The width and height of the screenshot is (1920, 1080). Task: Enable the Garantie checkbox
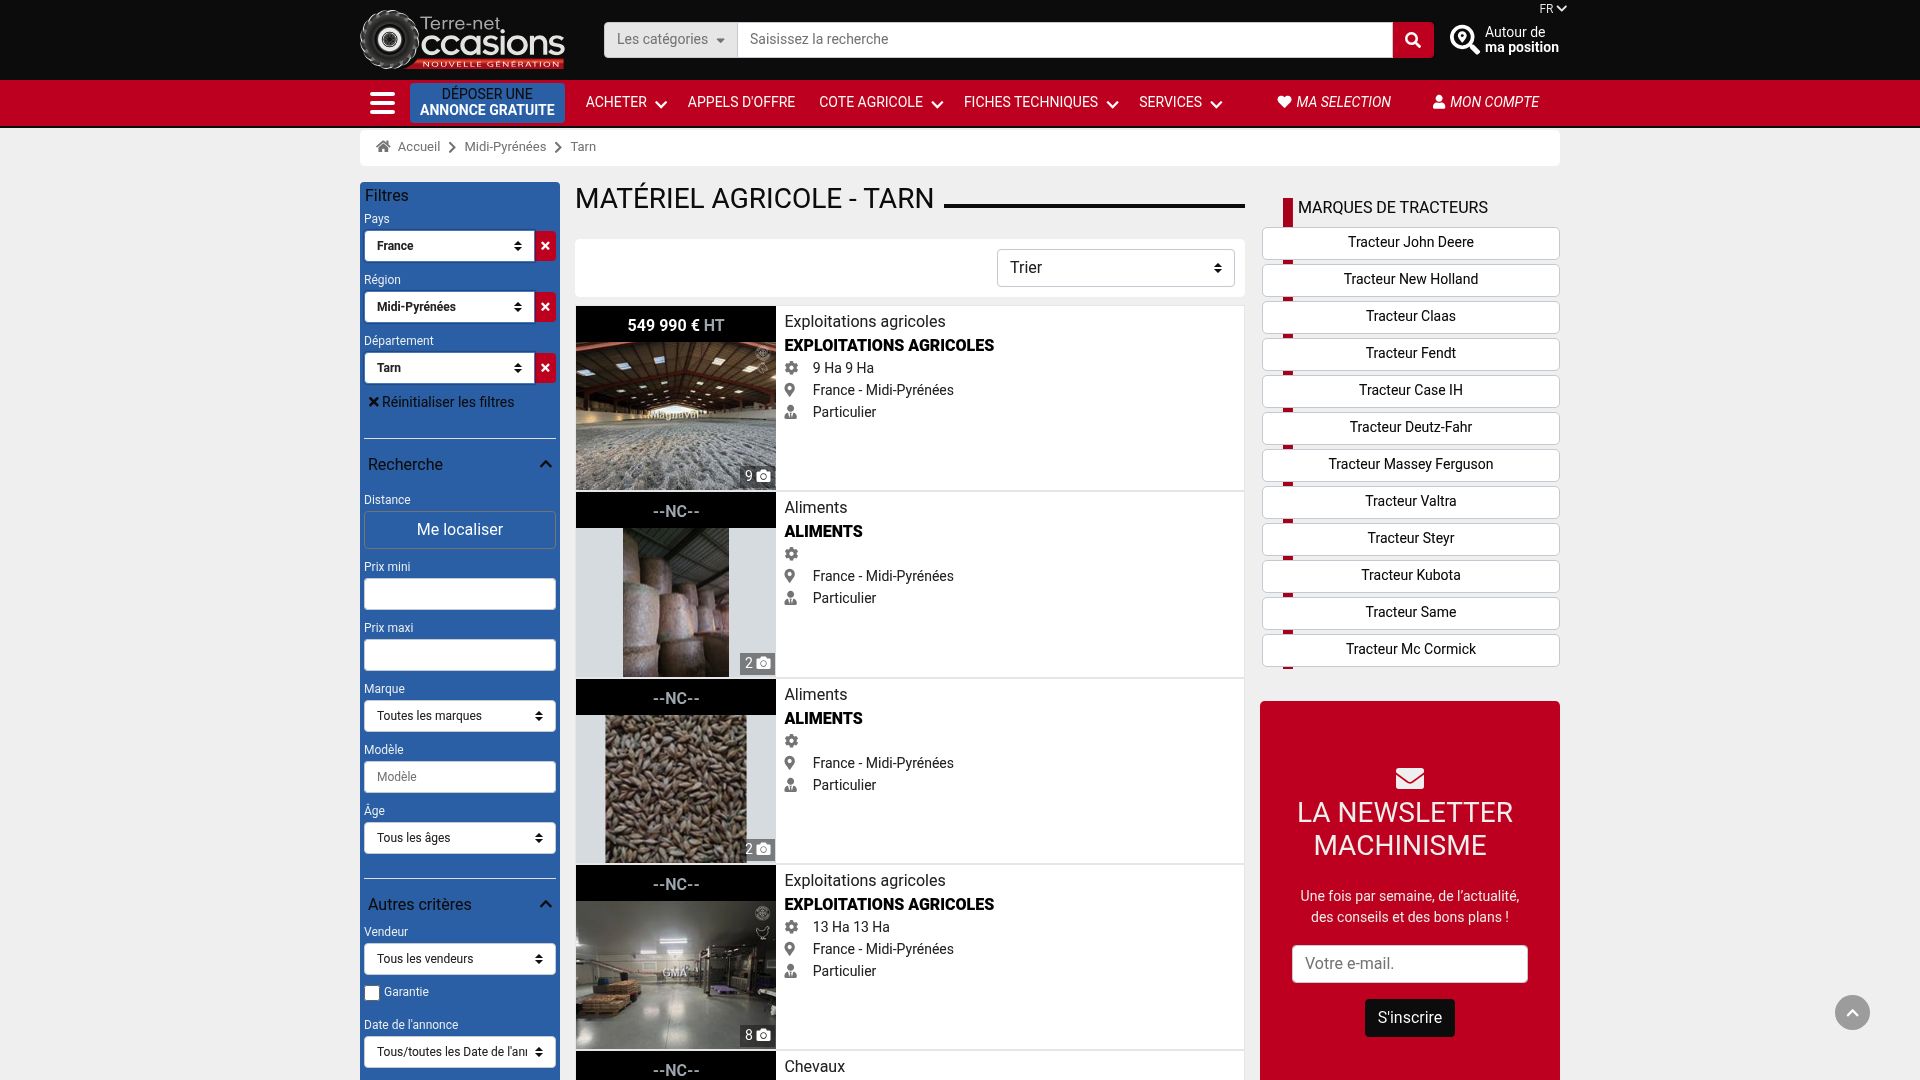coord(372,993)
